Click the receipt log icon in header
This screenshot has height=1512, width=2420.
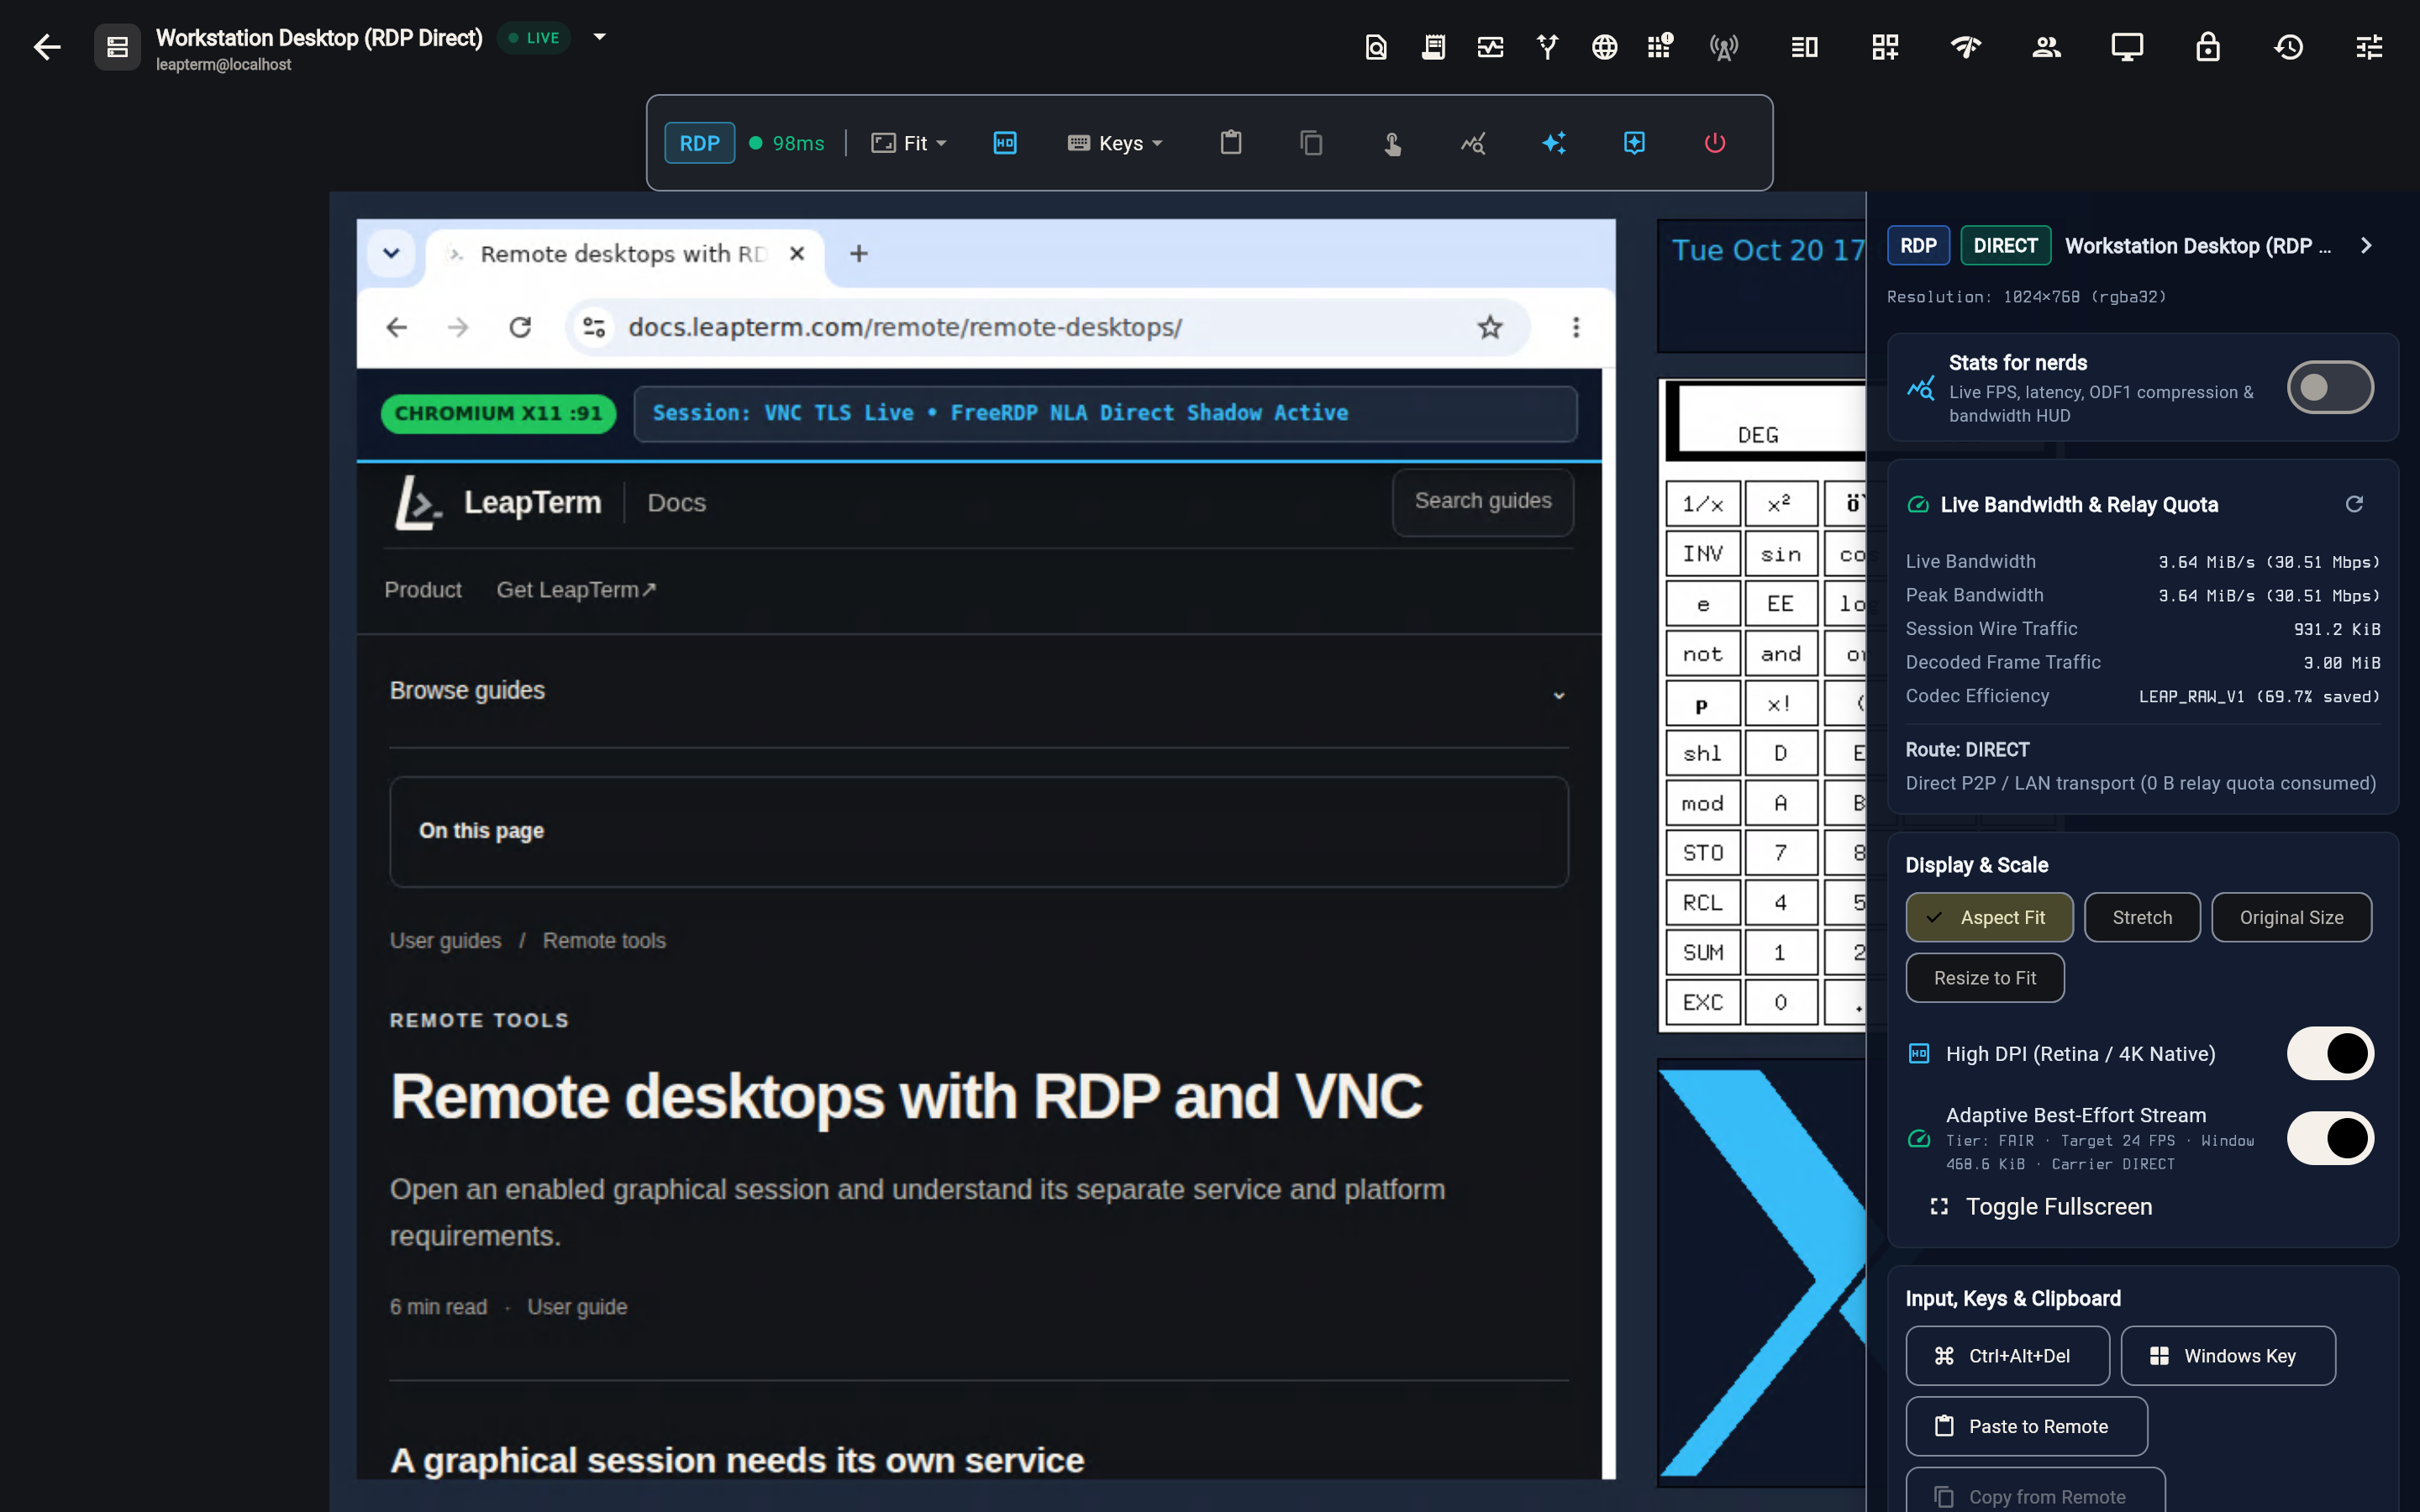[x=1433, y=47]
